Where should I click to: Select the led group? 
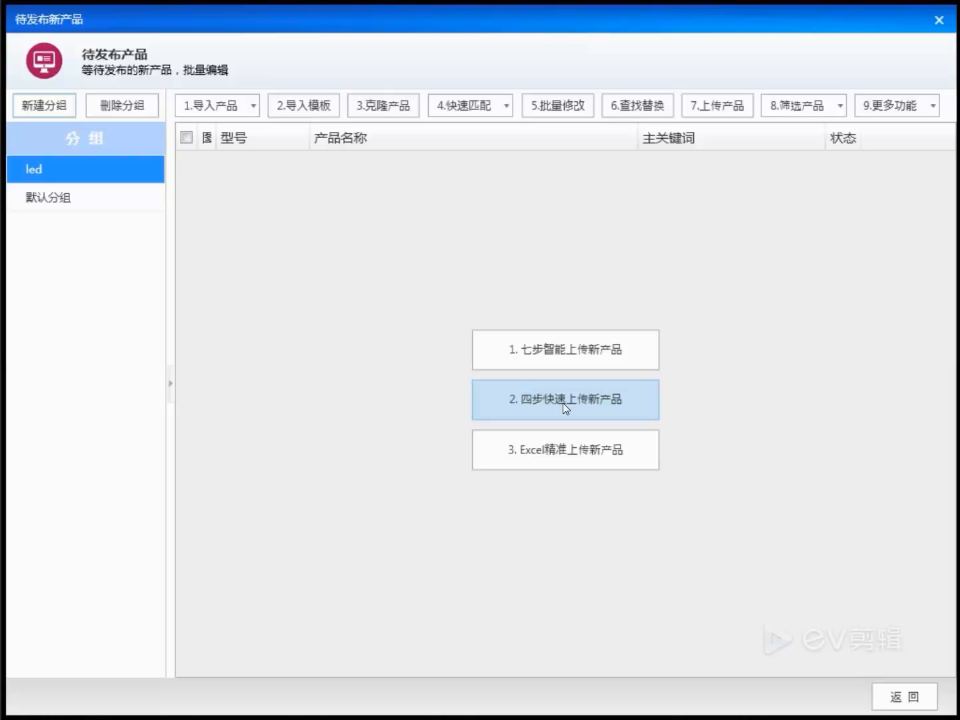86,170
